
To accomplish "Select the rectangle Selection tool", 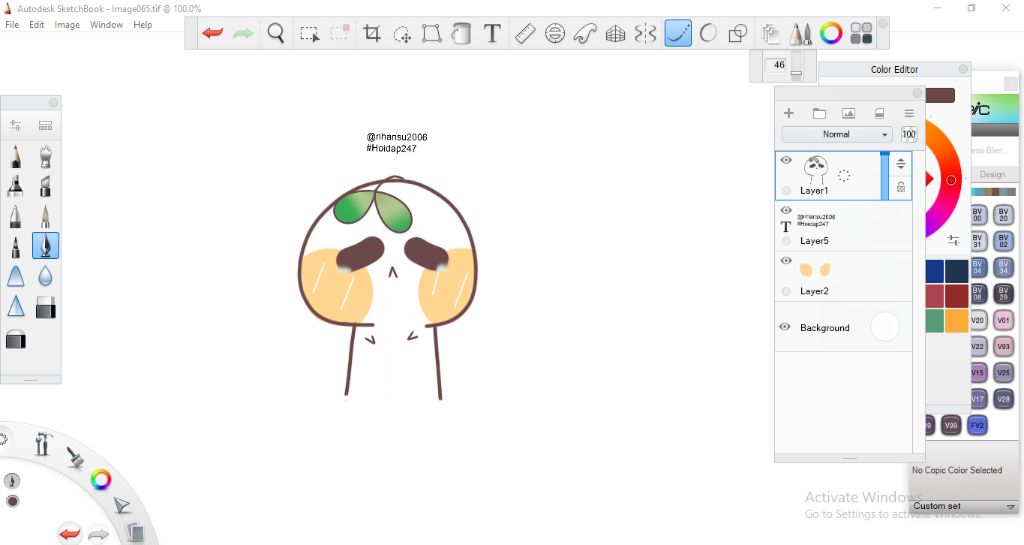I will pyautogui.click(x=310, y=34).
